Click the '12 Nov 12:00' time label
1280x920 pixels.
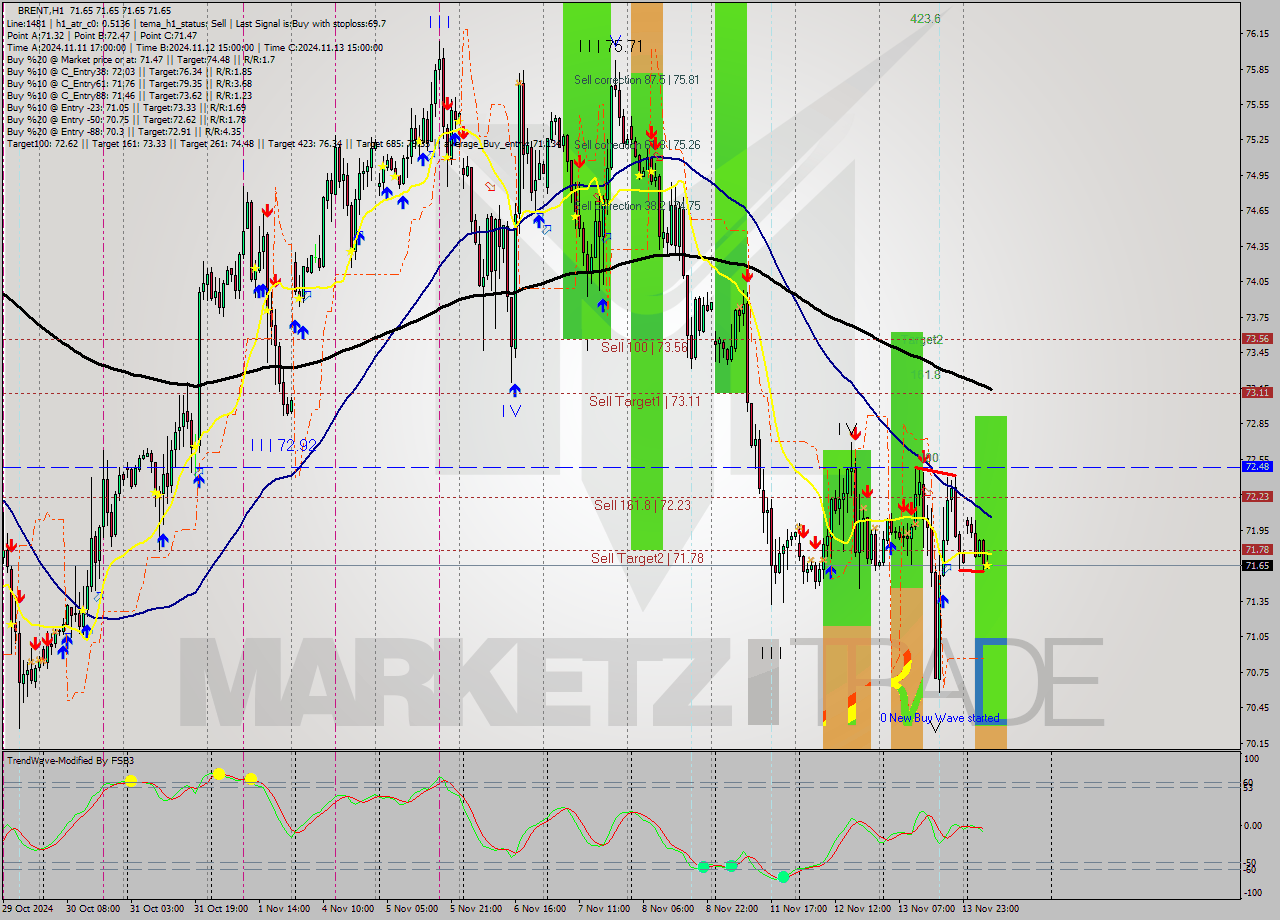[862, 909]
